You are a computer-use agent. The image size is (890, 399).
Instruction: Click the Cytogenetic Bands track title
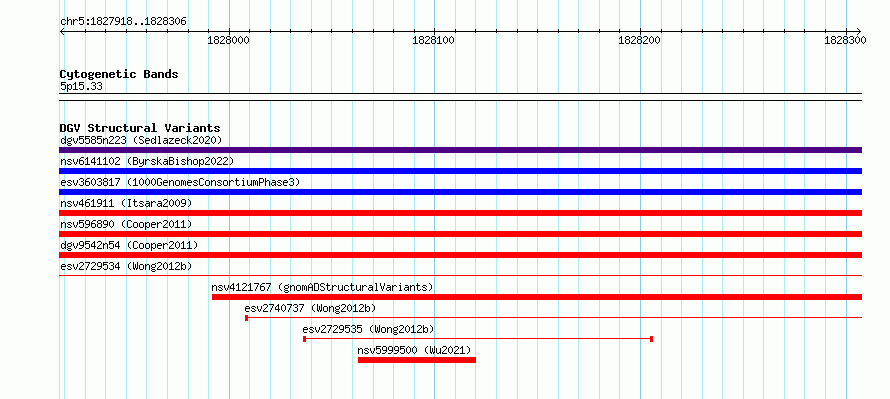pos(119,74)
